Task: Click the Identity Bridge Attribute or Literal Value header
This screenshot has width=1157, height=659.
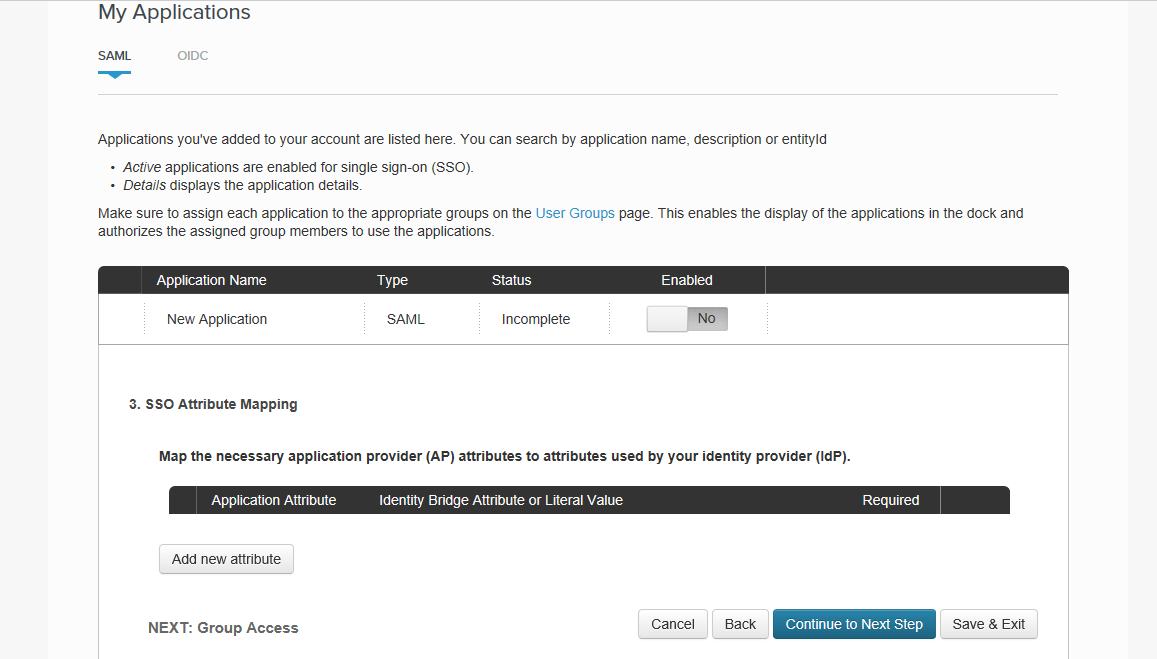Action: [501, 500]
